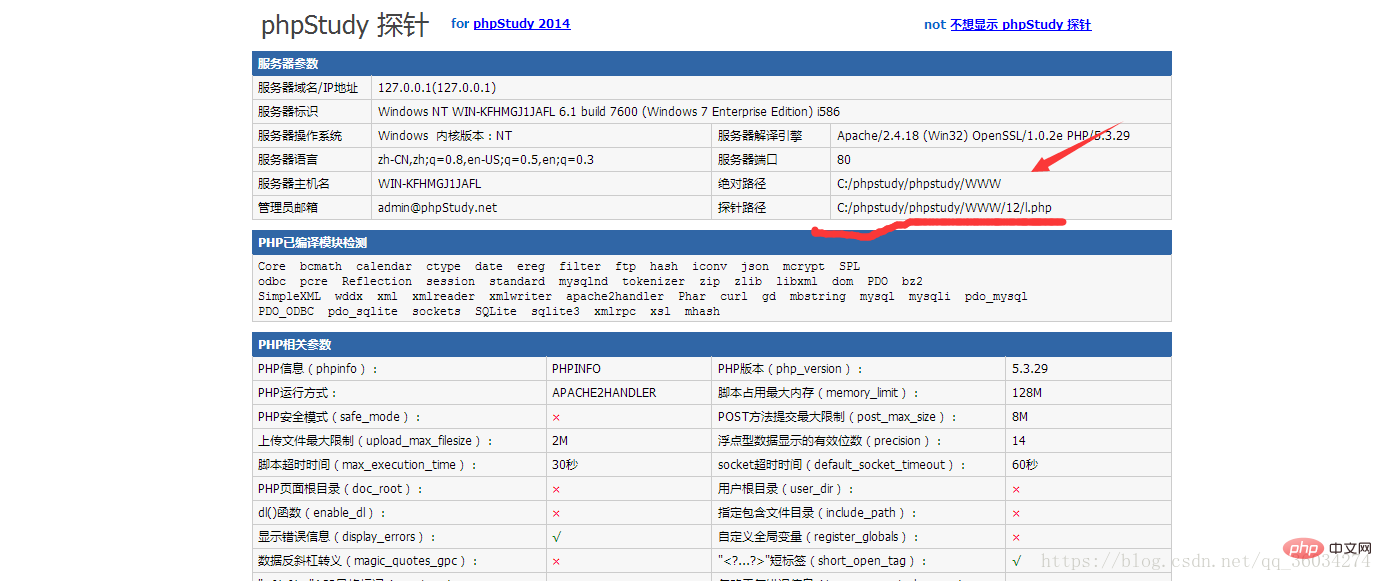Click the SimpleXML module name
Image resolution: width=1382 pixels, height=581 pixels.
click(x=290, y=297)
